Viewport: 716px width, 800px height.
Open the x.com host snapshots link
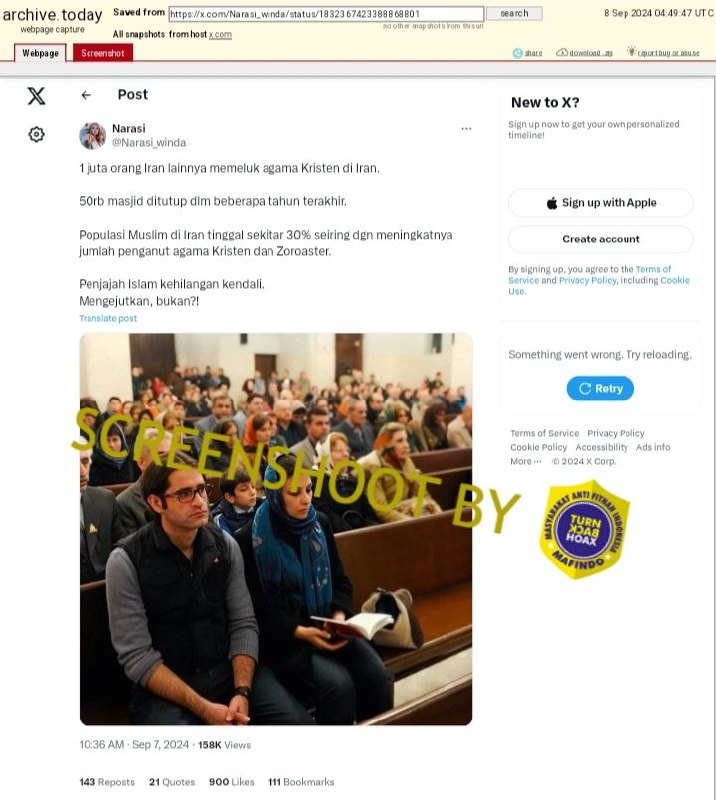(x=220, y=35)
